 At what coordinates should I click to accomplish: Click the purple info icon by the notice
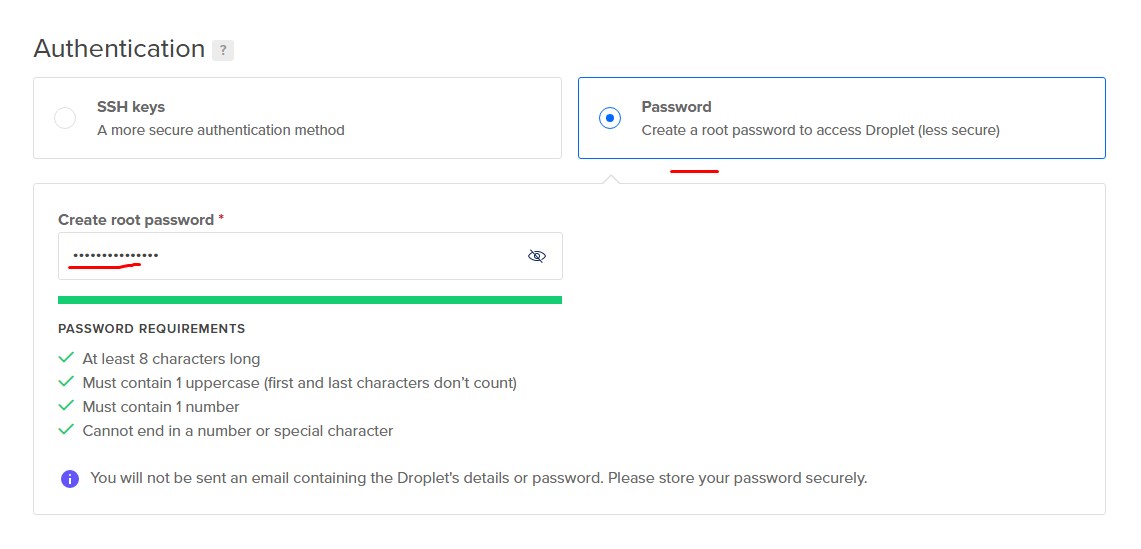click(70, 479)
